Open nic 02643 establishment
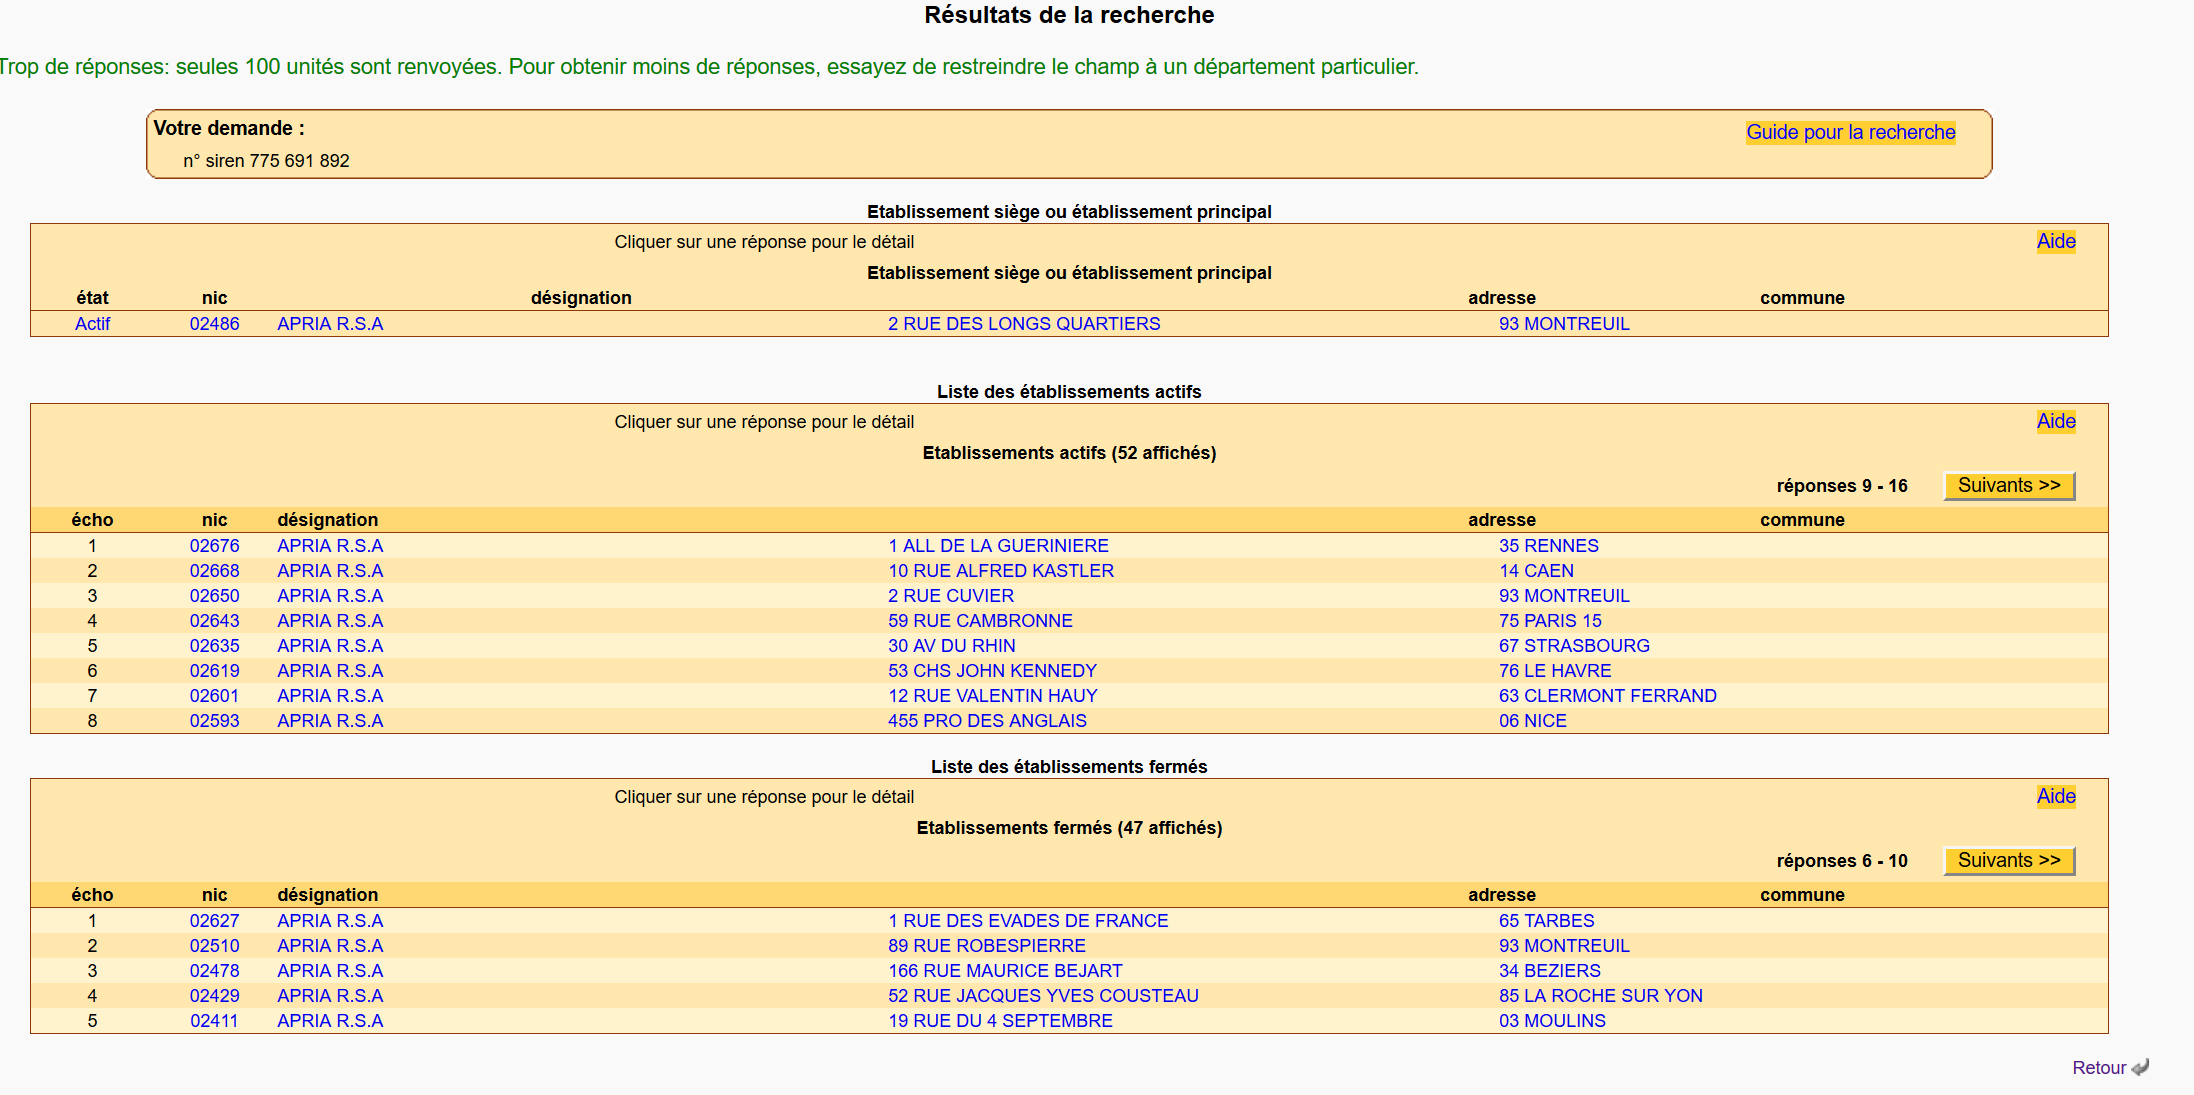This screenshot has width=2194, height=1095. click(214, 620)
